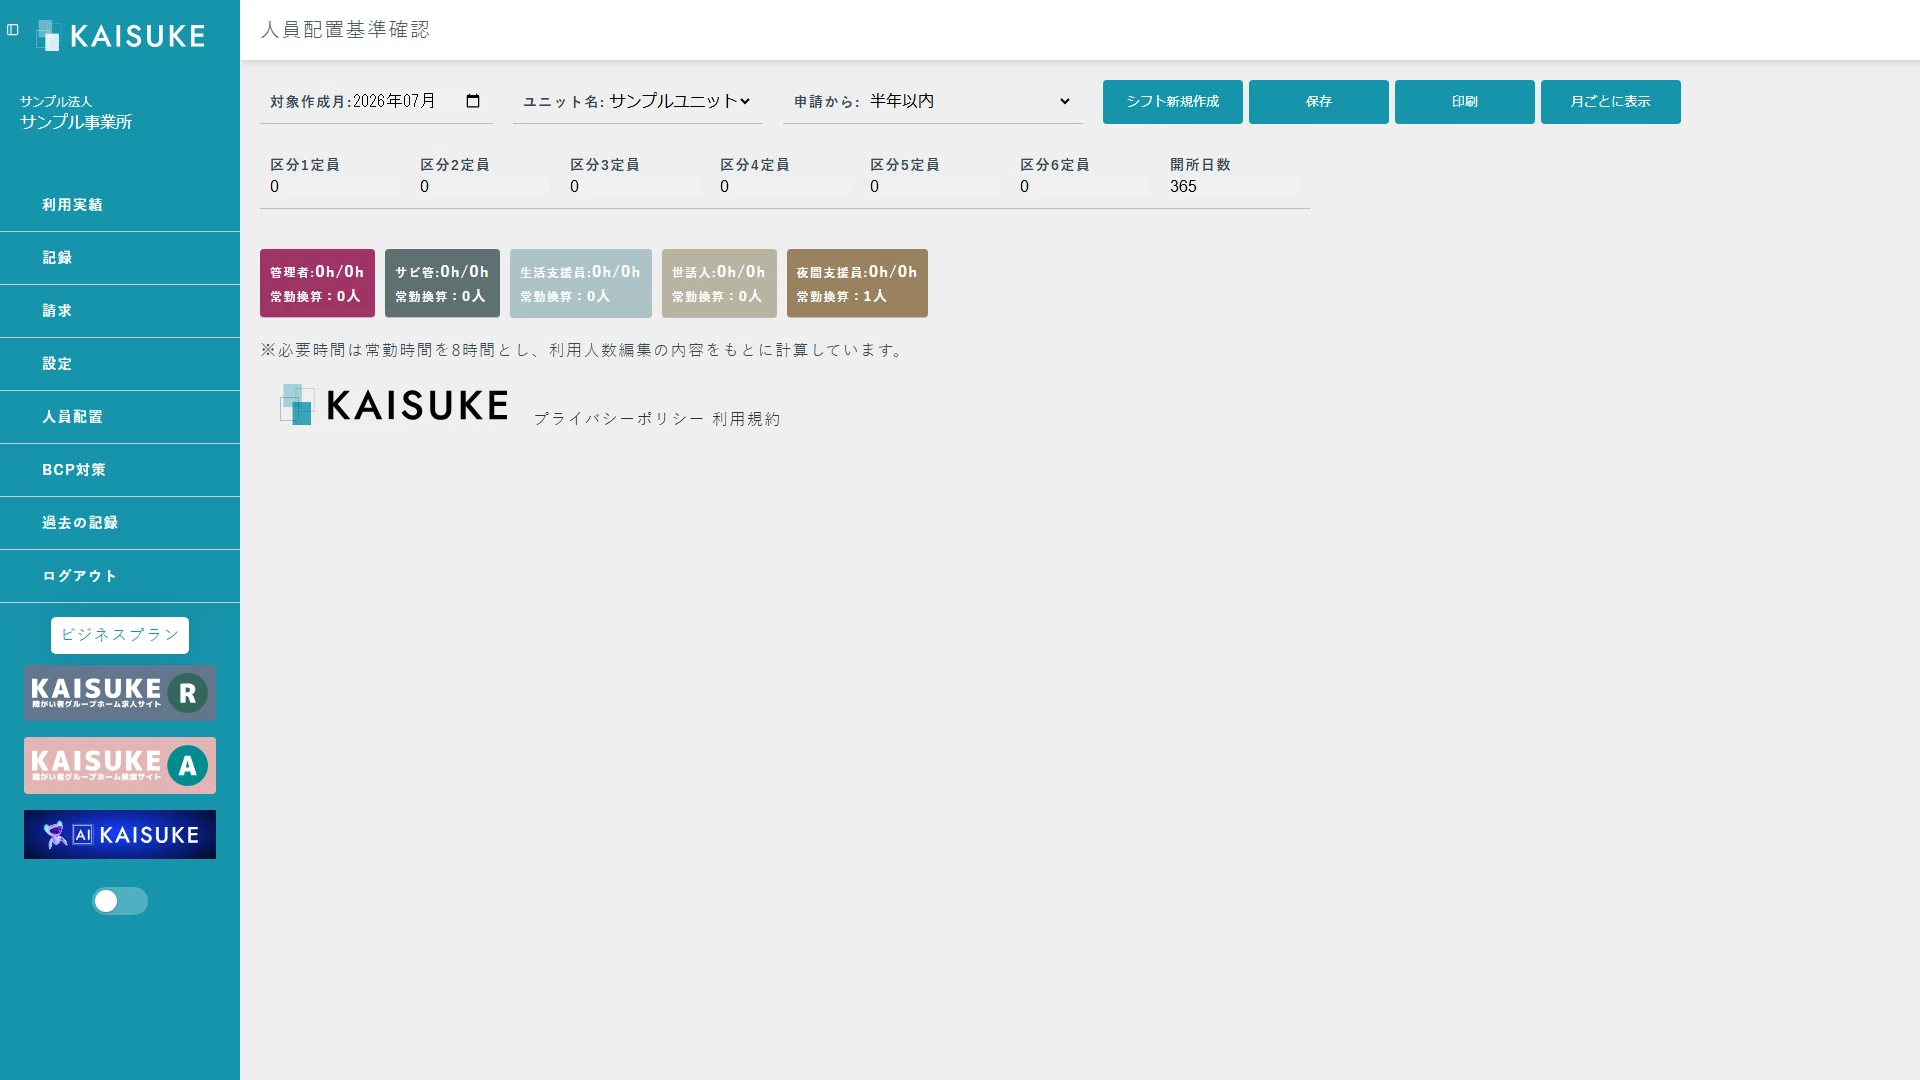The width and height of the screenshot is (1920, 1080).
Task: Open the KAISUKE A search site banner
Action: 120,766
